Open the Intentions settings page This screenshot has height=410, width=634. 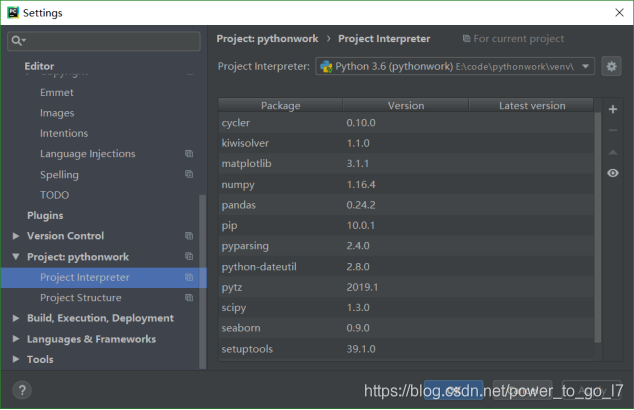point(64,133)
